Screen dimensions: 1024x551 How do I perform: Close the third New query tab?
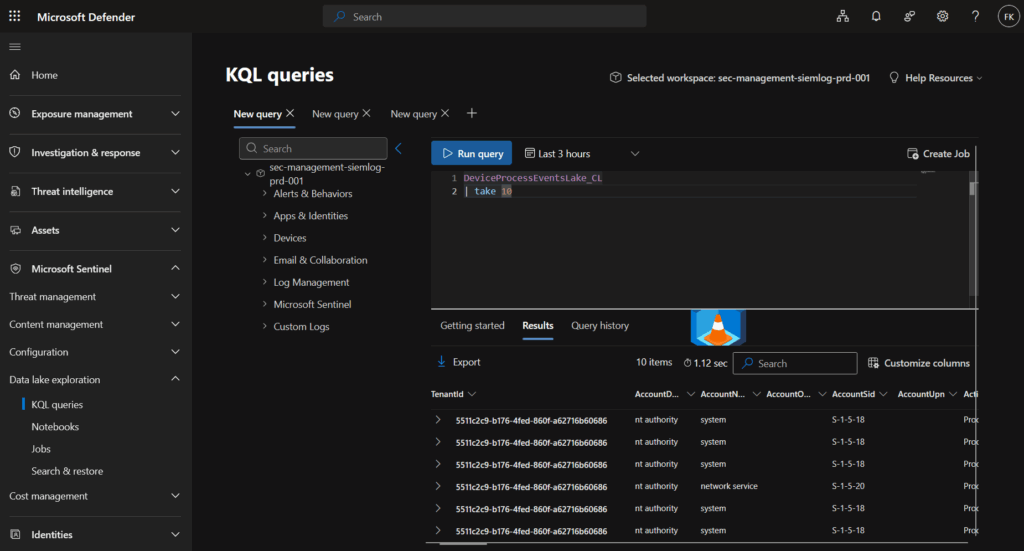point(445,113)
